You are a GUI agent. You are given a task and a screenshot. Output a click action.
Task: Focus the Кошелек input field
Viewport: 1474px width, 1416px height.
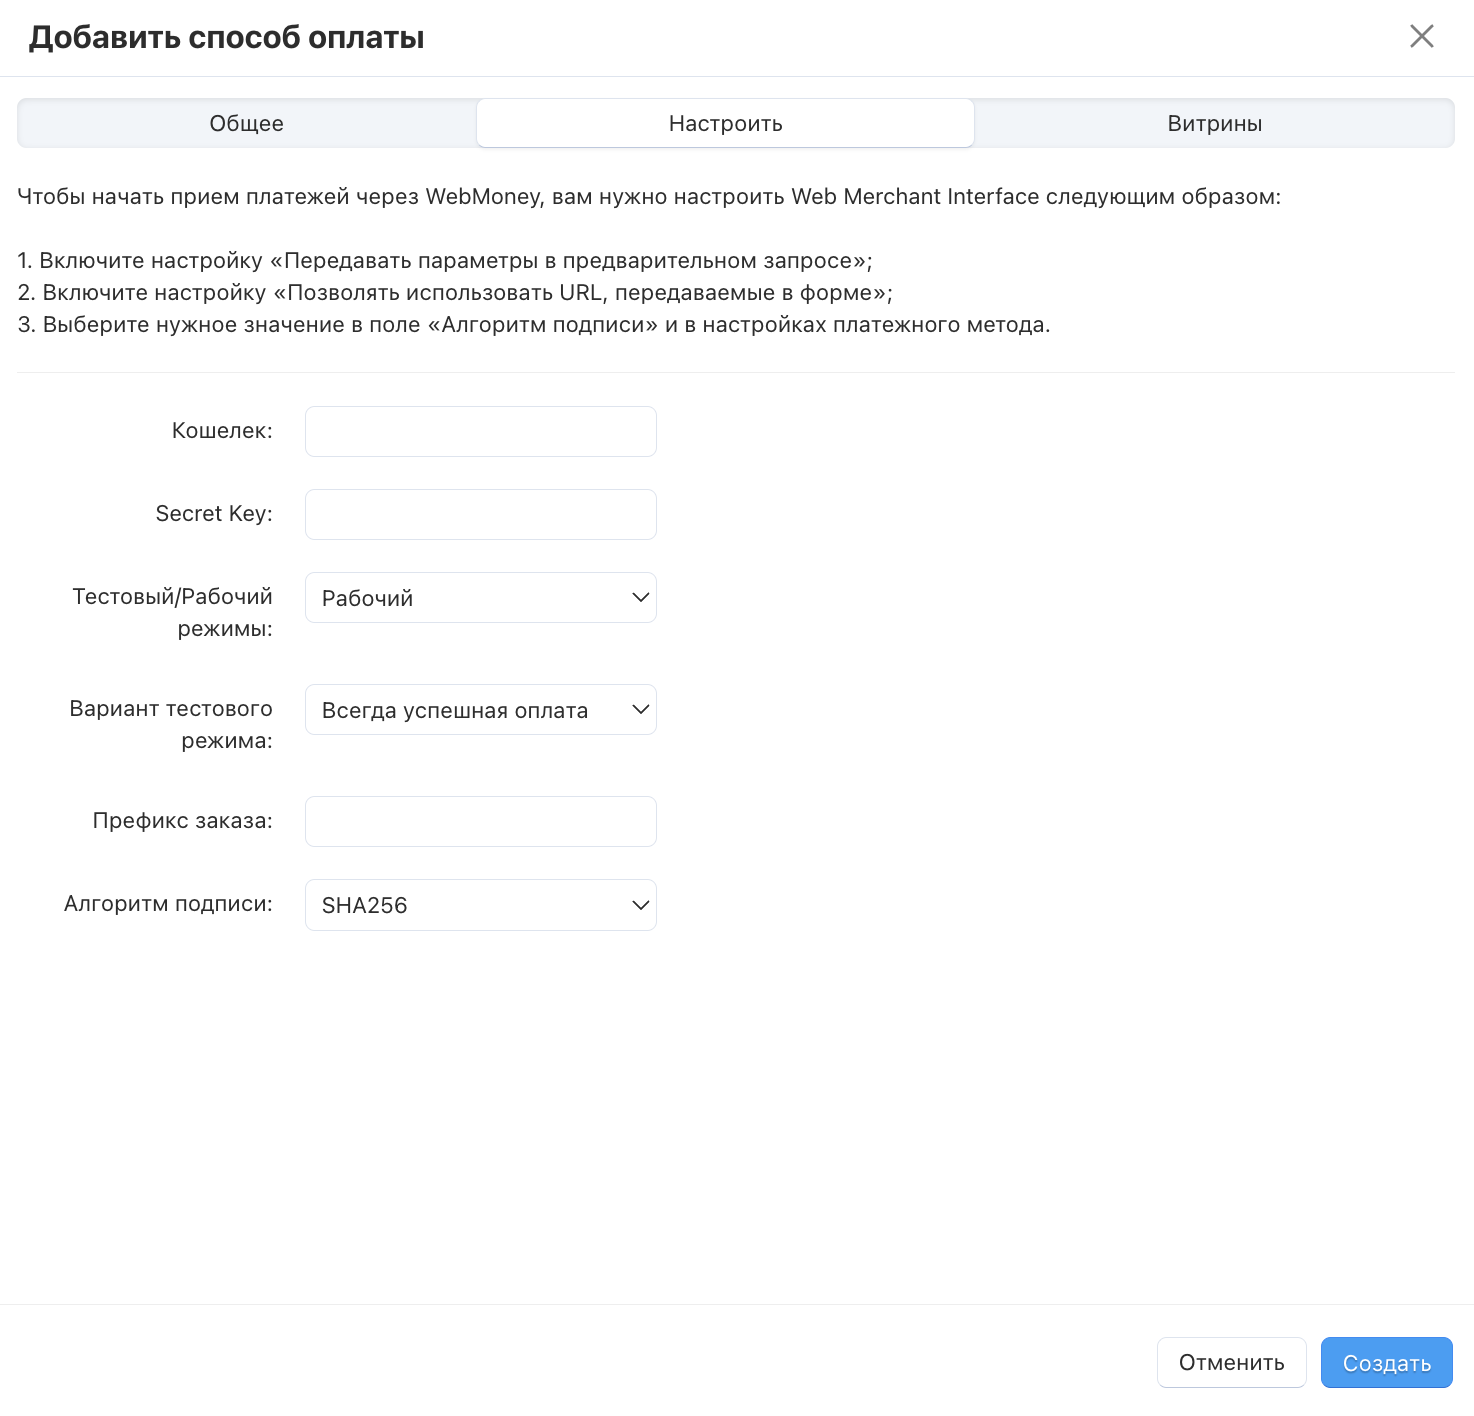[480, 432]
